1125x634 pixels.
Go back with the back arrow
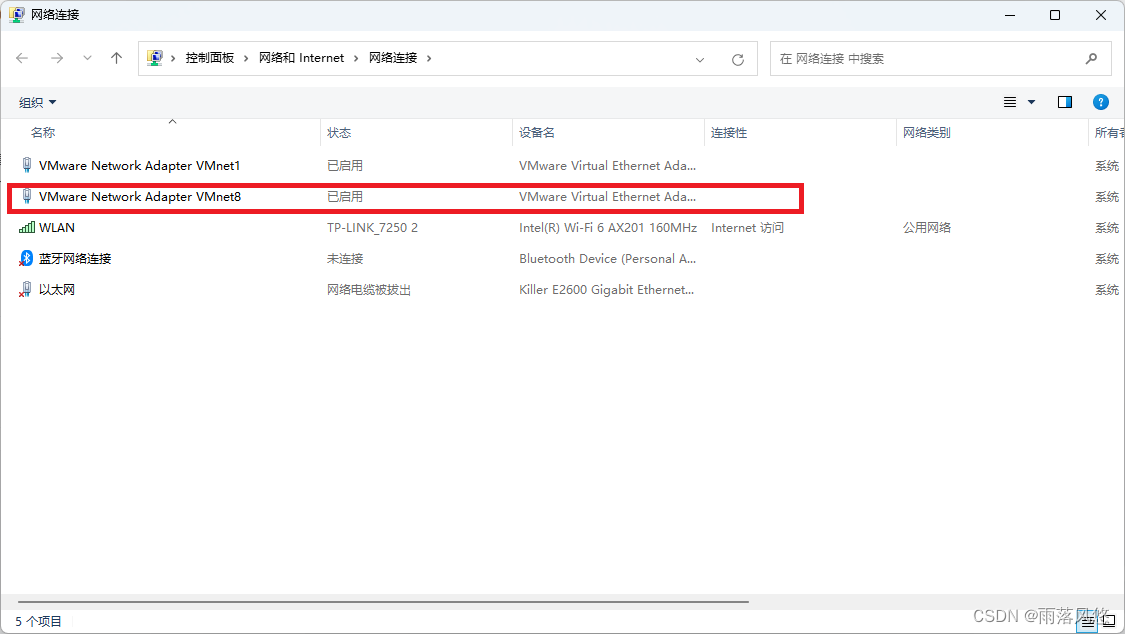[22, 58]
